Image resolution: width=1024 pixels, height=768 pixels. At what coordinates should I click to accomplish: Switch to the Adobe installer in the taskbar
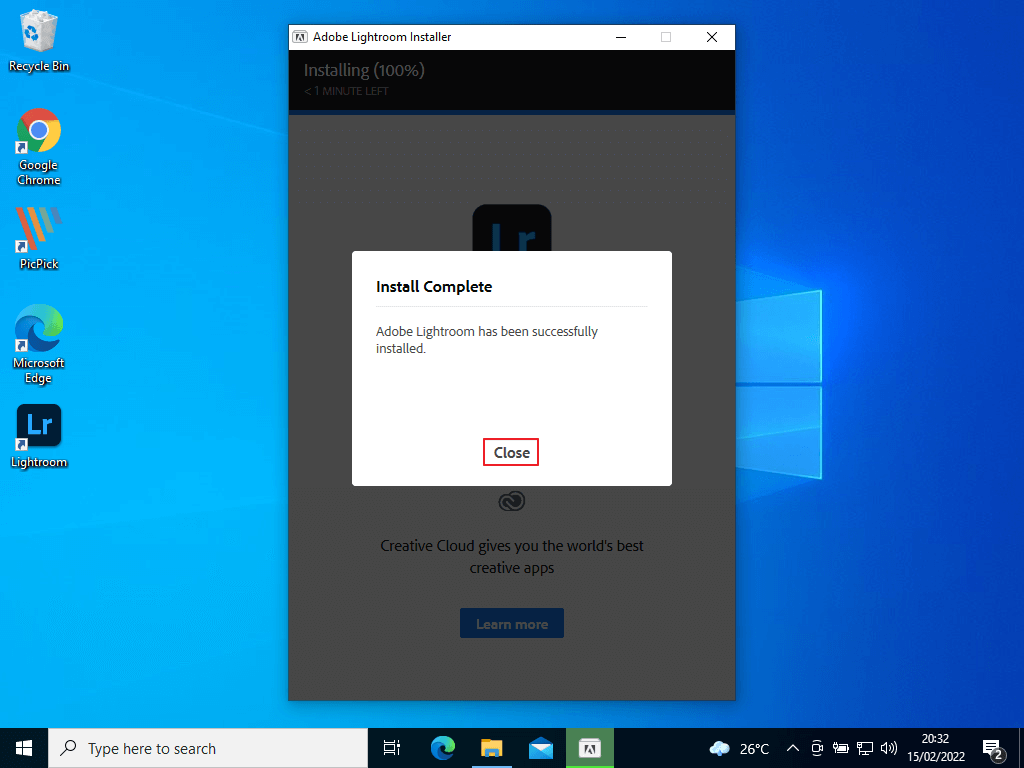pos(590,748)
